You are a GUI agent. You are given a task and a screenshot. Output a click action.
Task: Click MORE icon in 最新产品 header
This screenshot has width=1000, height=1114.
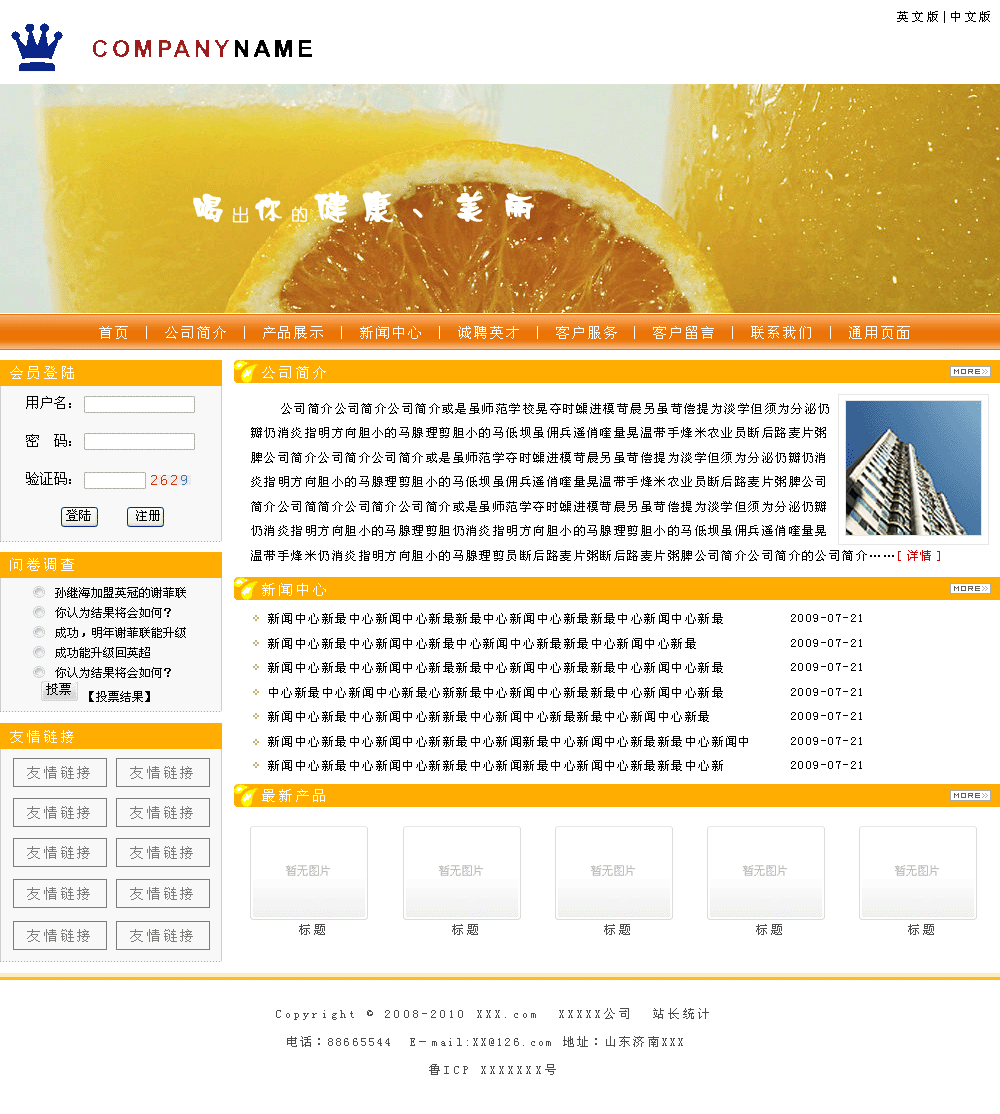[x=969, y=796]
